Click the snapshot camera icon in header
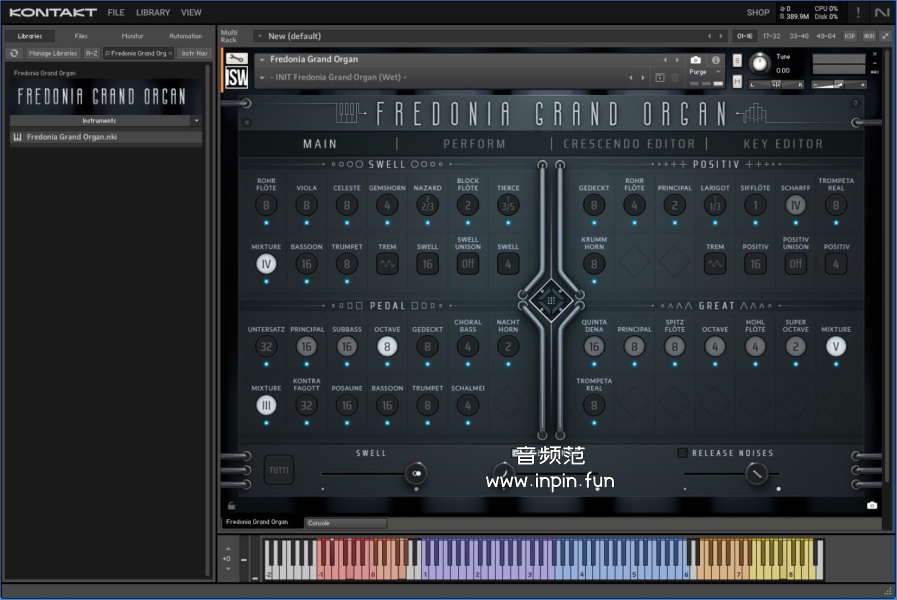Viewport: 897px width, 600px height. pyautogui.click(x=696, y=60)
